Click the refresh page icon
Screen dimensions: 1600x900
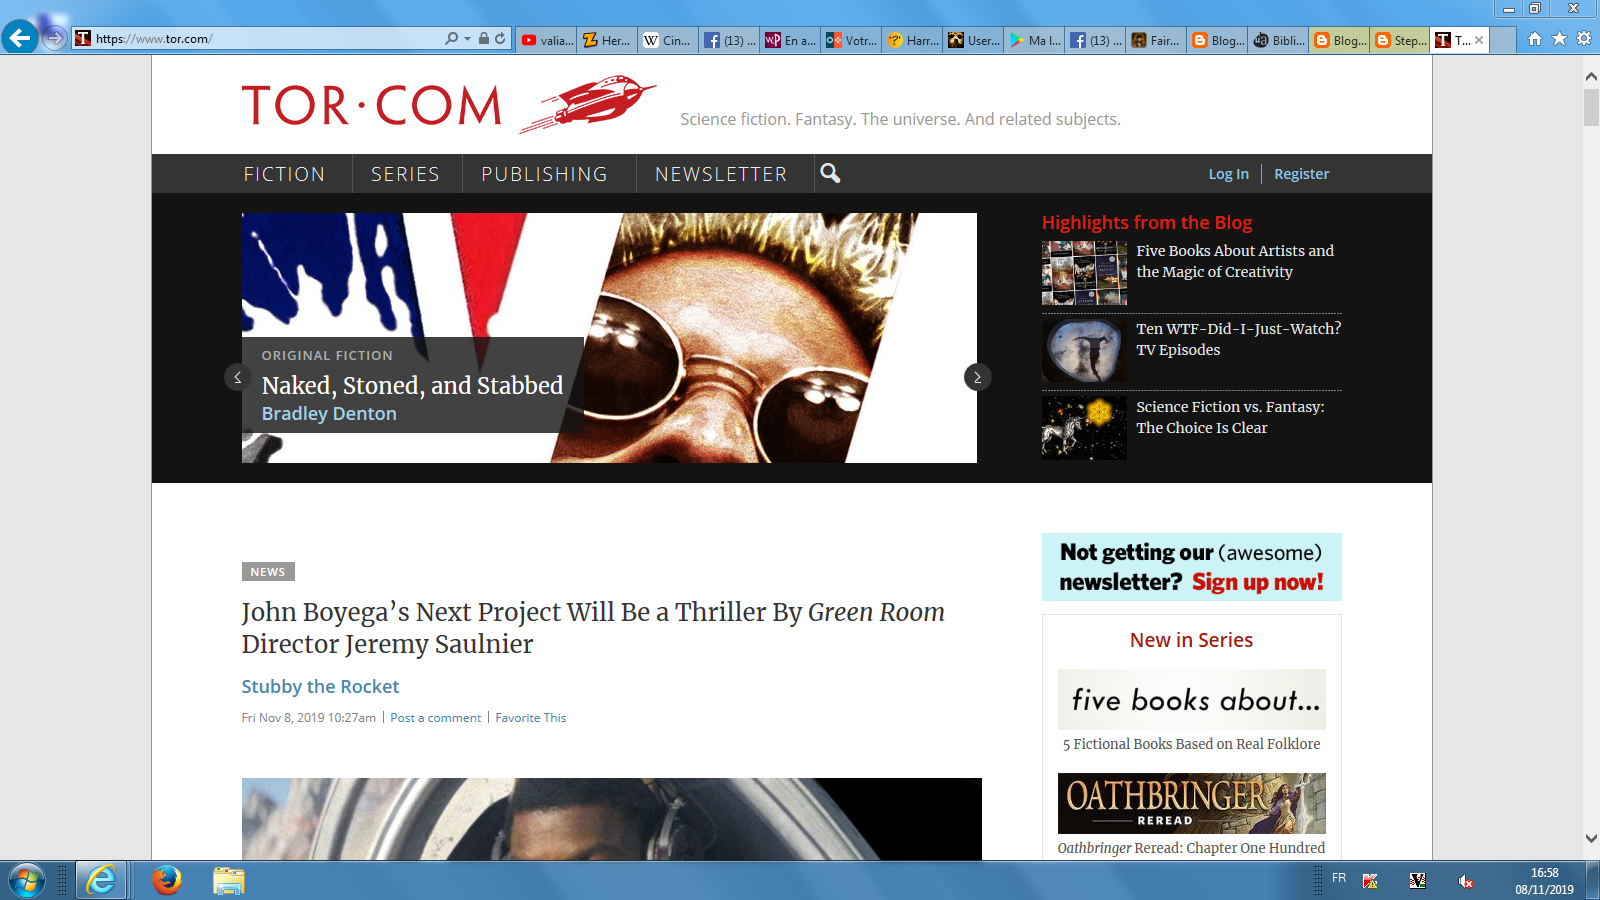pyautogui.click(x=500, y=39)
